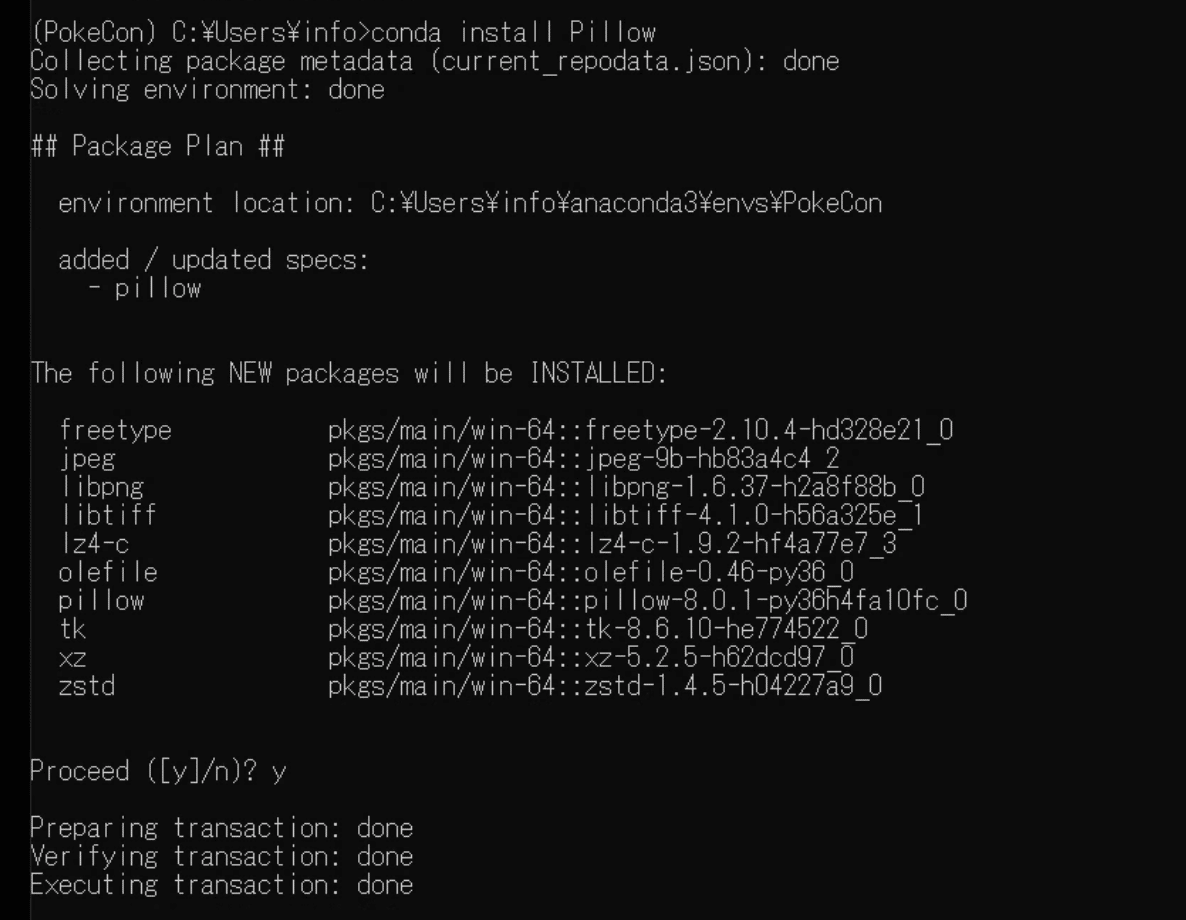
Task: Click the libpng-1.6.37 package path
Action: coord(626,487)
